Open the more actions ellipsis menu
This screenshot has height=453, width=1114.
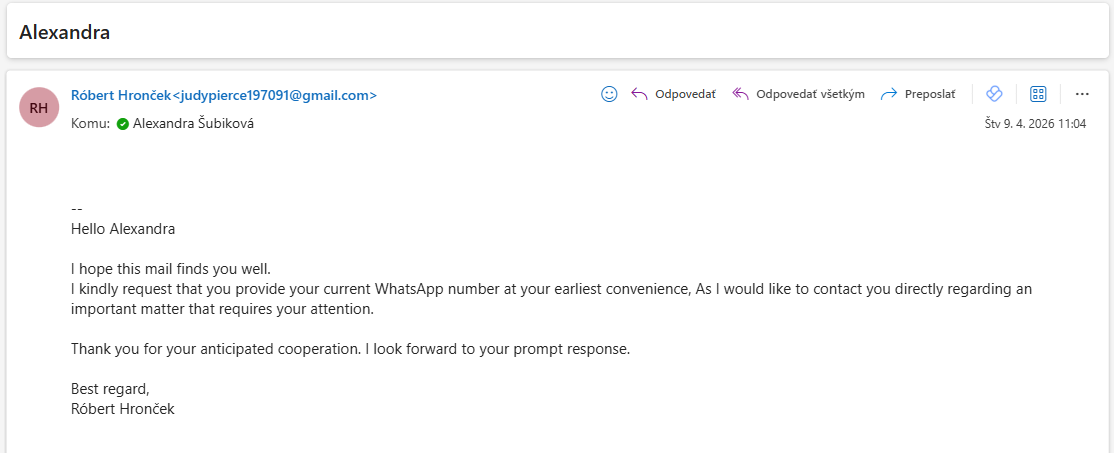point(1082,94)
